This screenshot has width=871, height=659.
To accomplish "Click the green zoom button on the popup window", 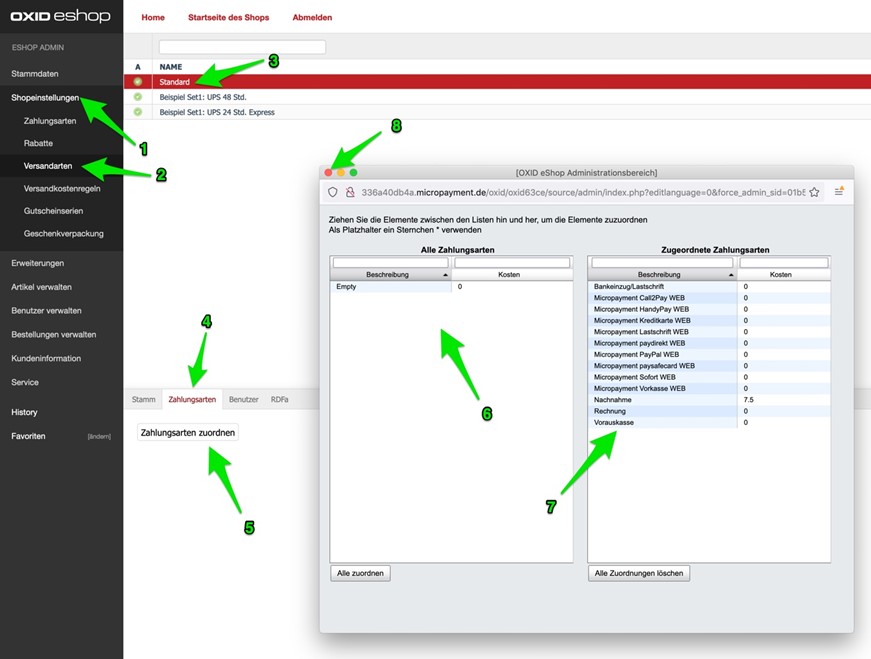I will tap(352, 172).
